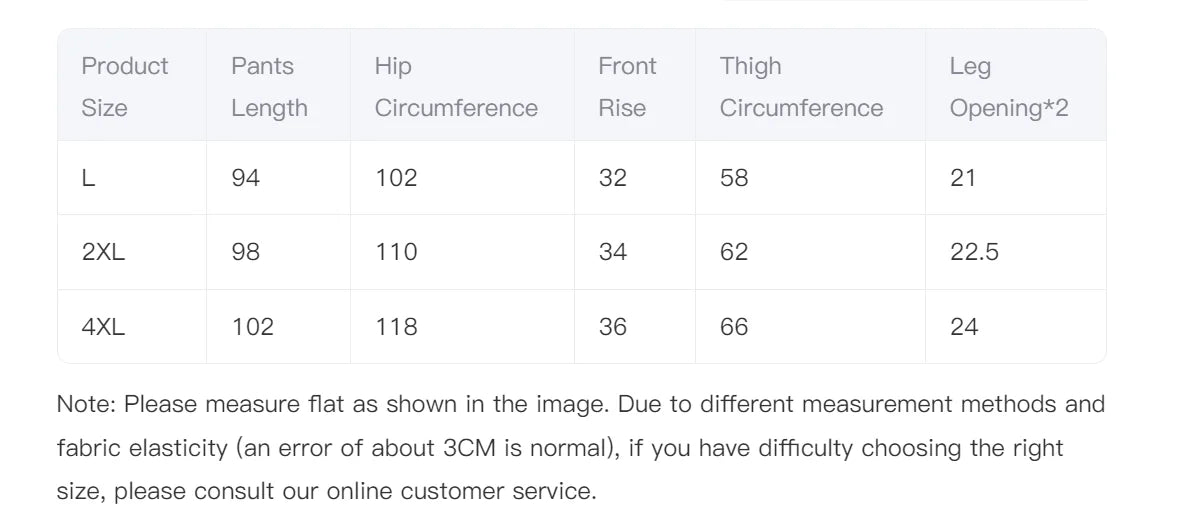
Task: Click the measurement note text below table
Action: [x=580, y=448]
